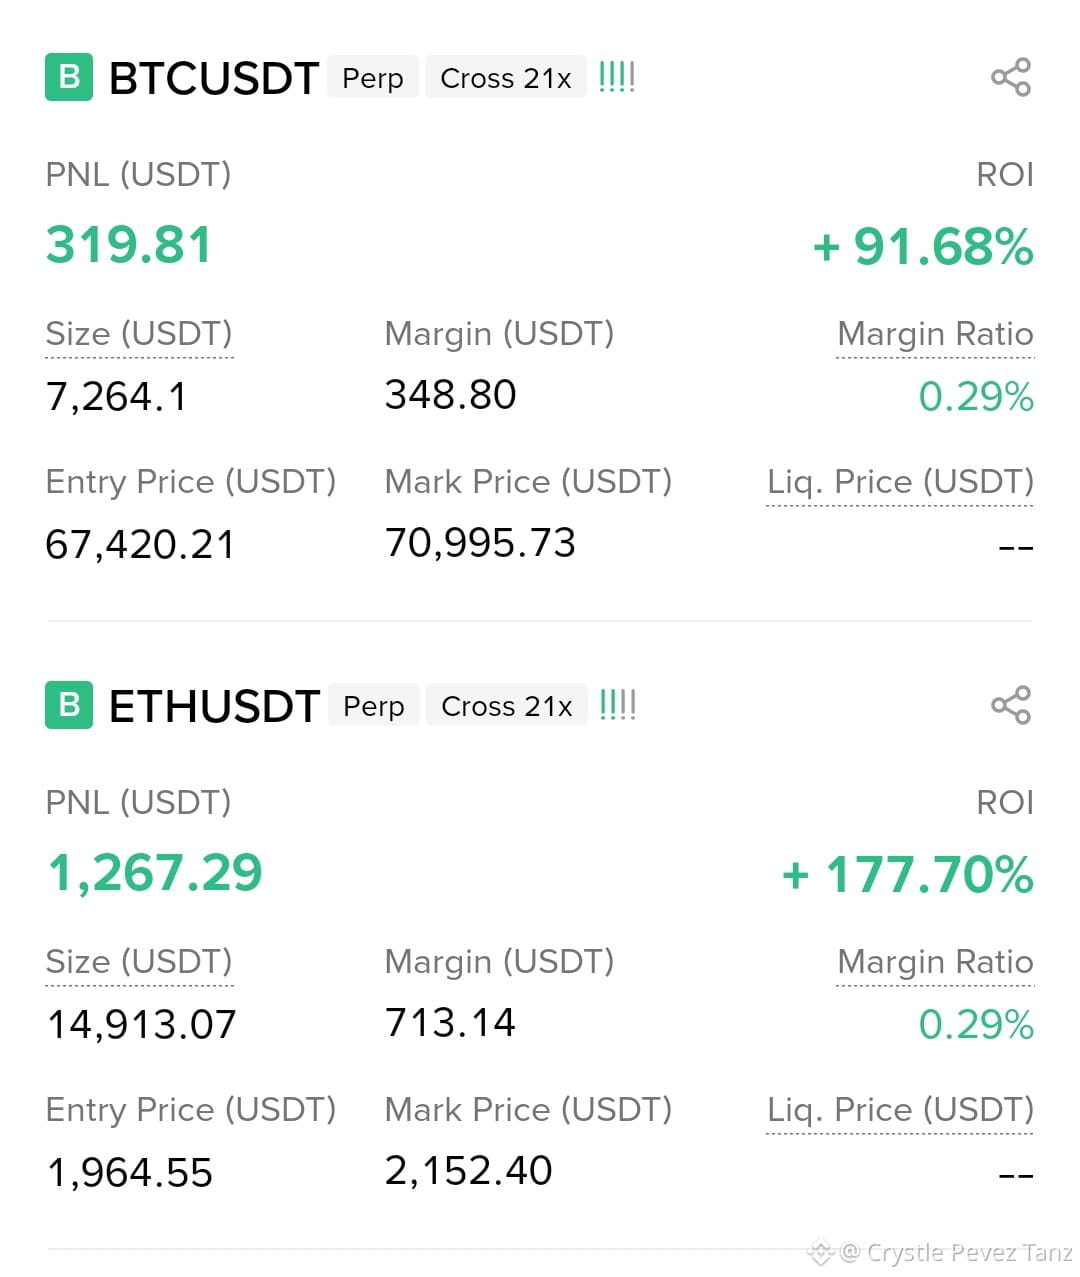
Task: Tap the share icon for ETHUSDT position
Action: tap(1011, 705)
